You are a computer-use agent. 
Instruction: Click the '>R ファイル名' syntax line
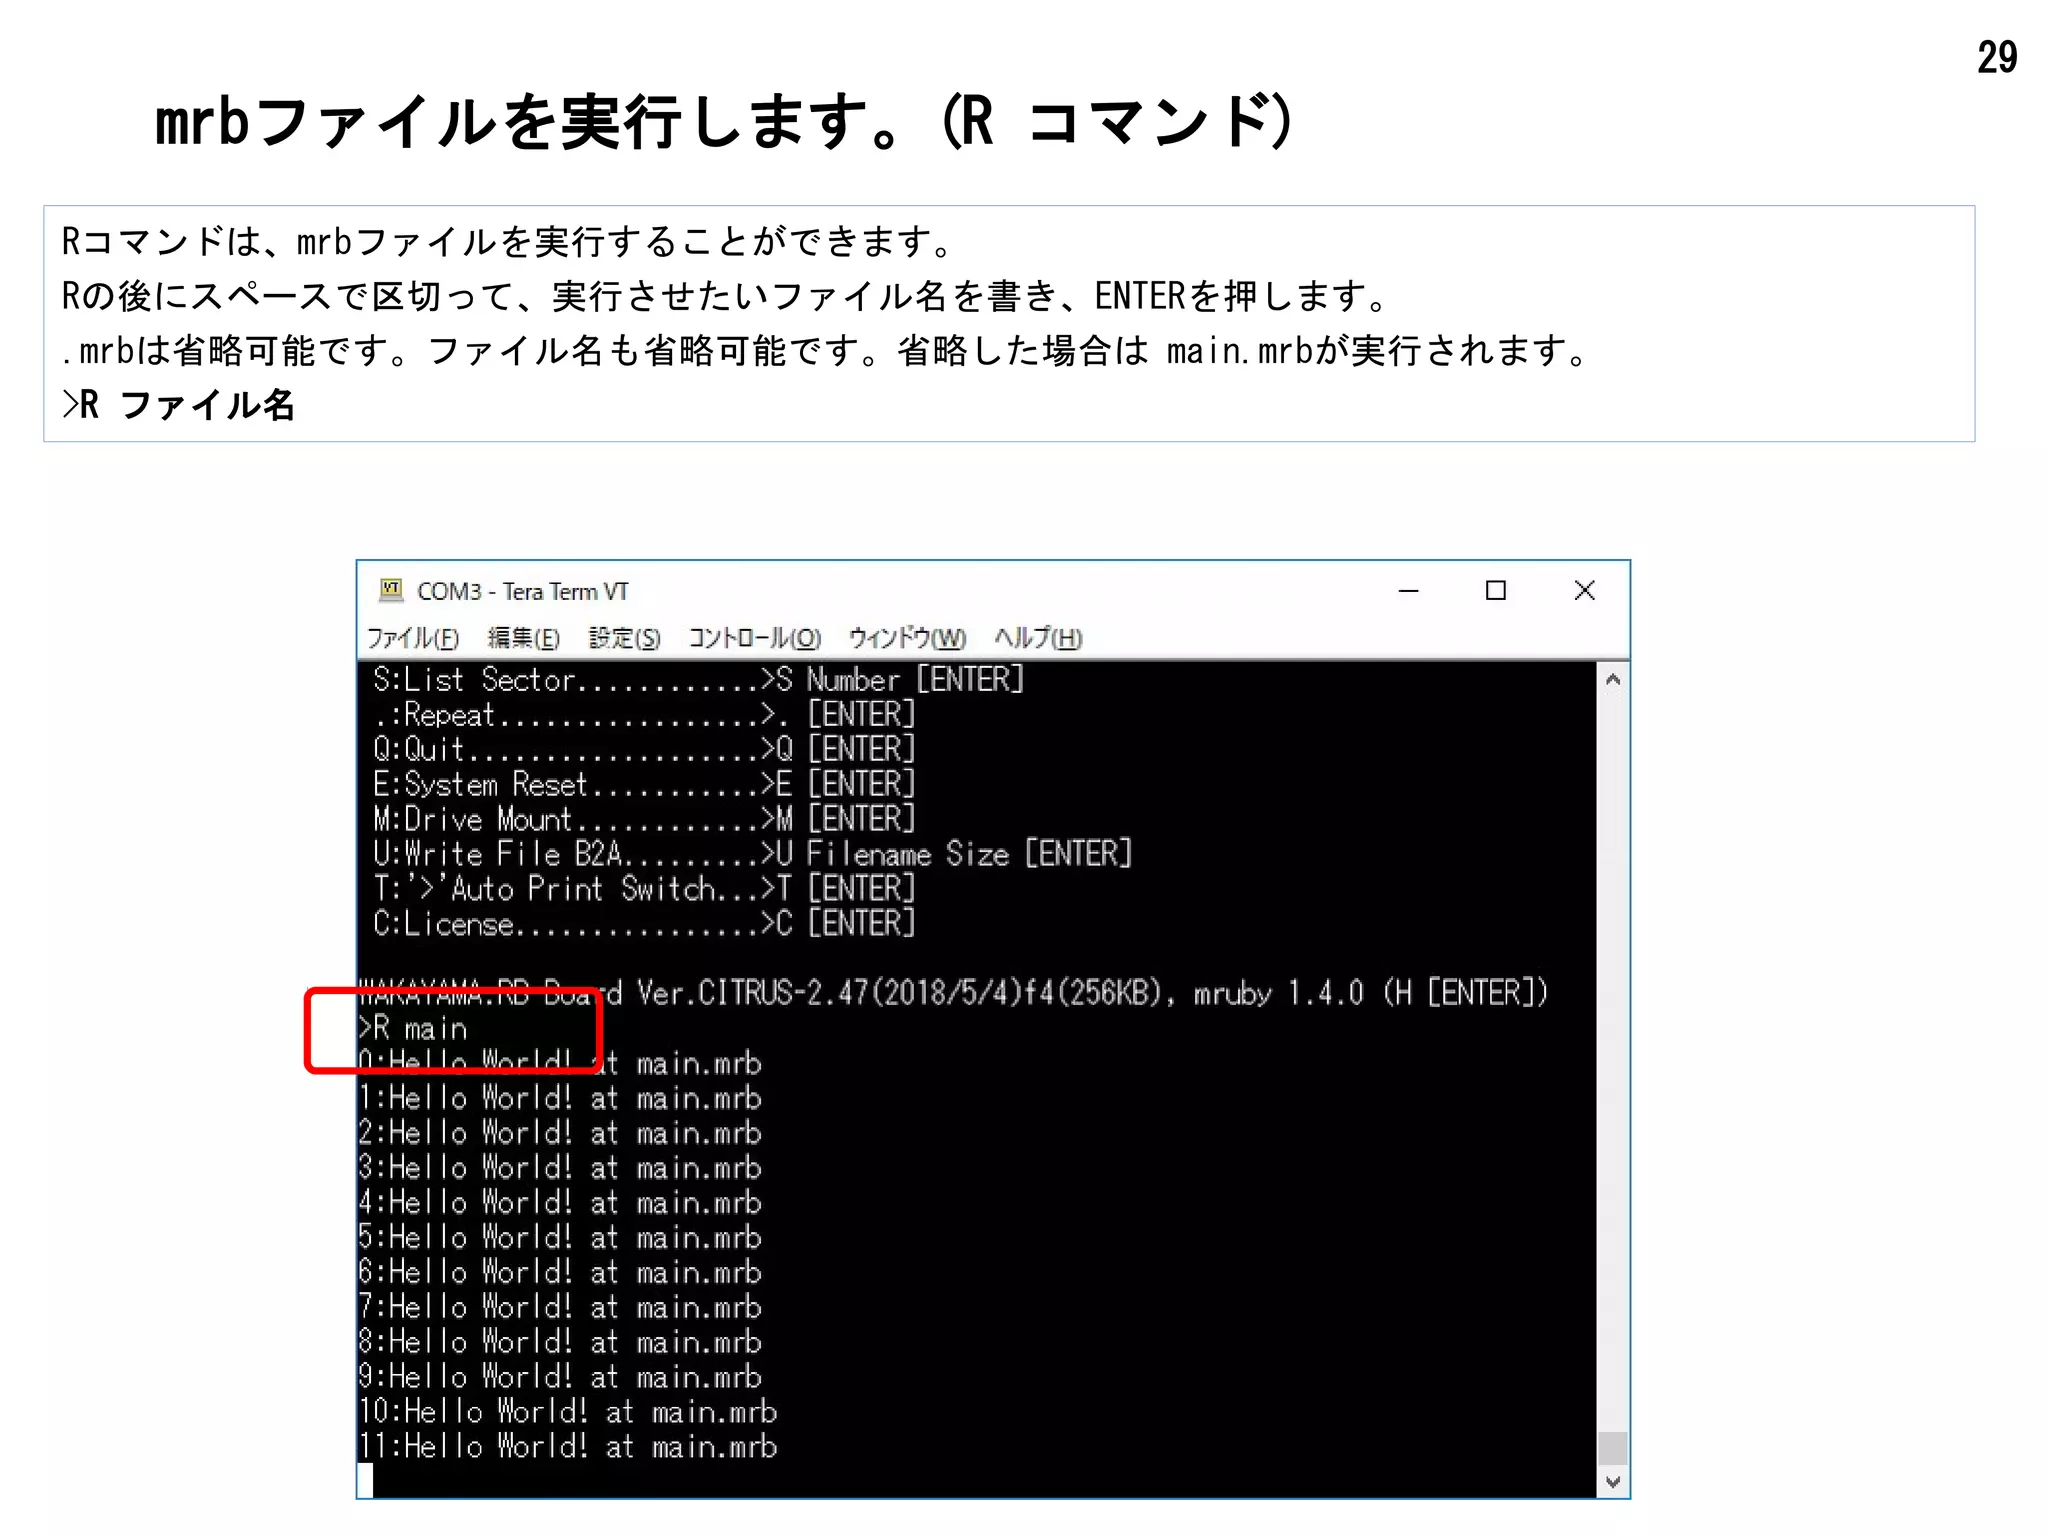(x=178, y=404)
